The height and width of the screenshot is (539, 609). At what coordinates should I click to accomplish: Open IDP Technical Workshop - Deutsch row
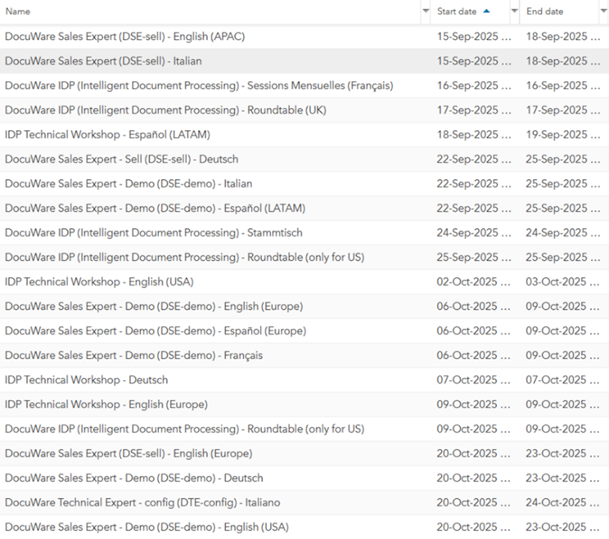click(86, 380)
